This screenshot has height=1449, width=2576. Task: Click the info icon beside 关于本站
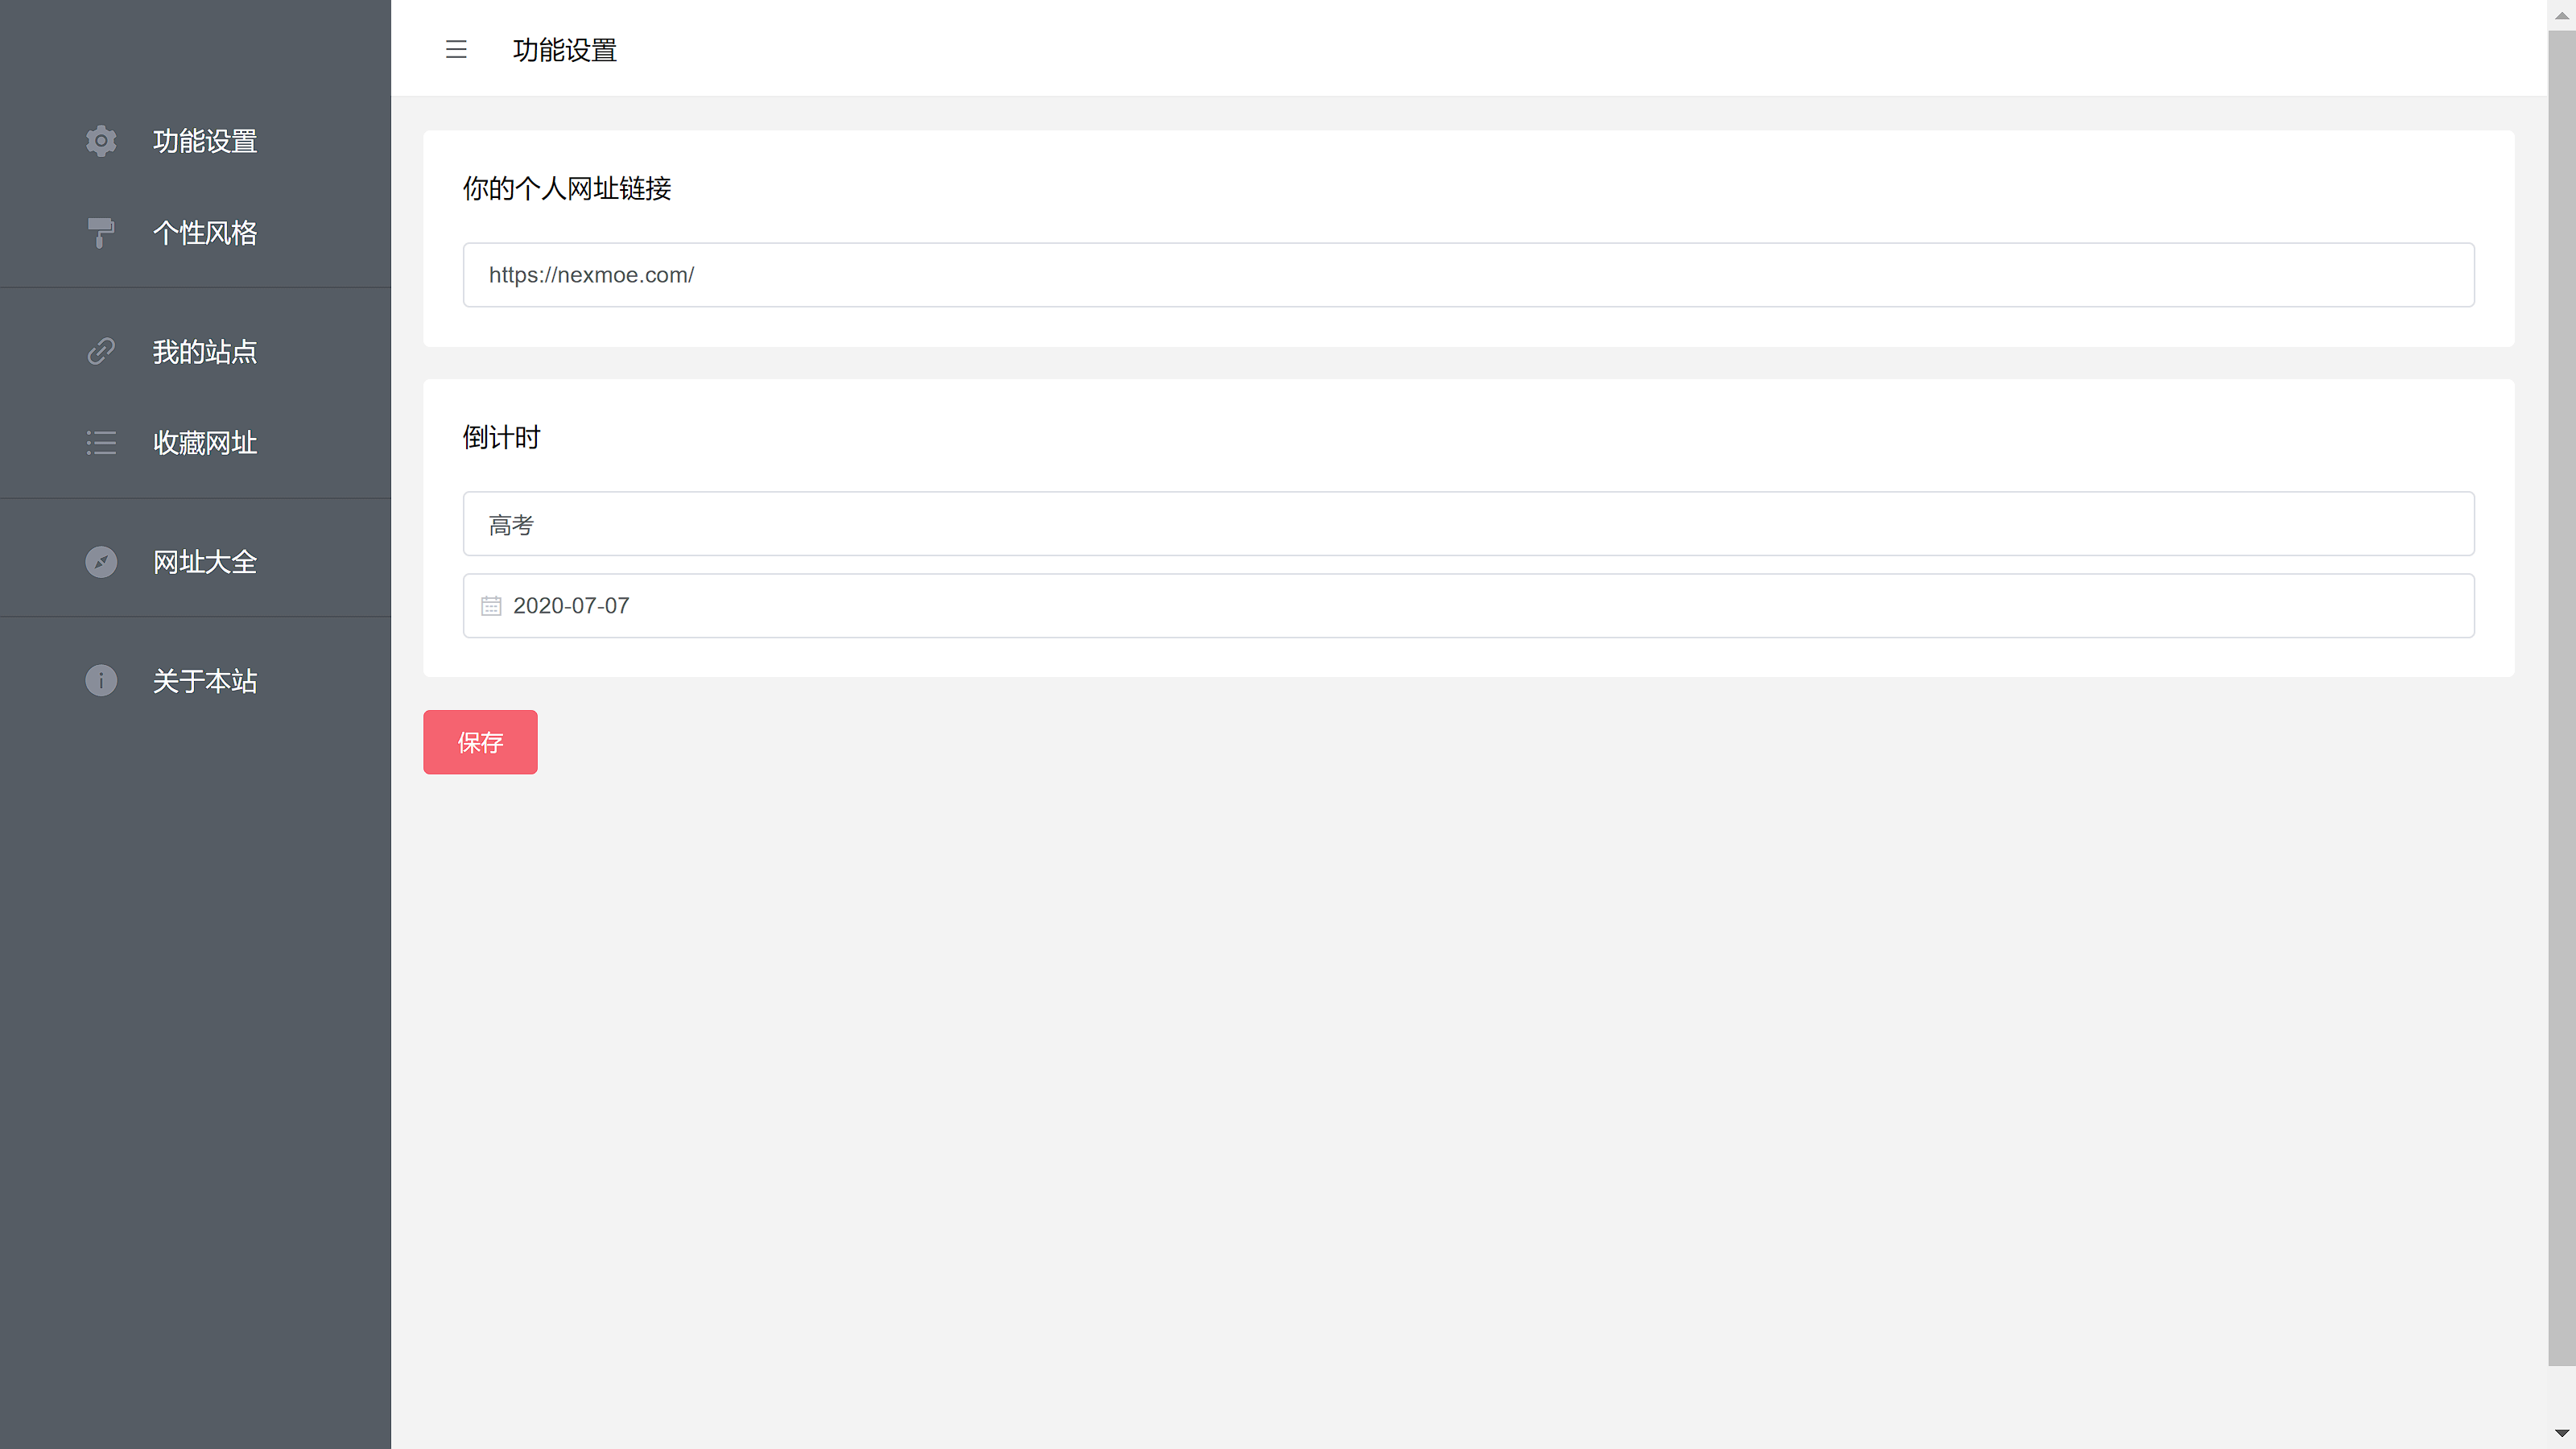[101, 681]
